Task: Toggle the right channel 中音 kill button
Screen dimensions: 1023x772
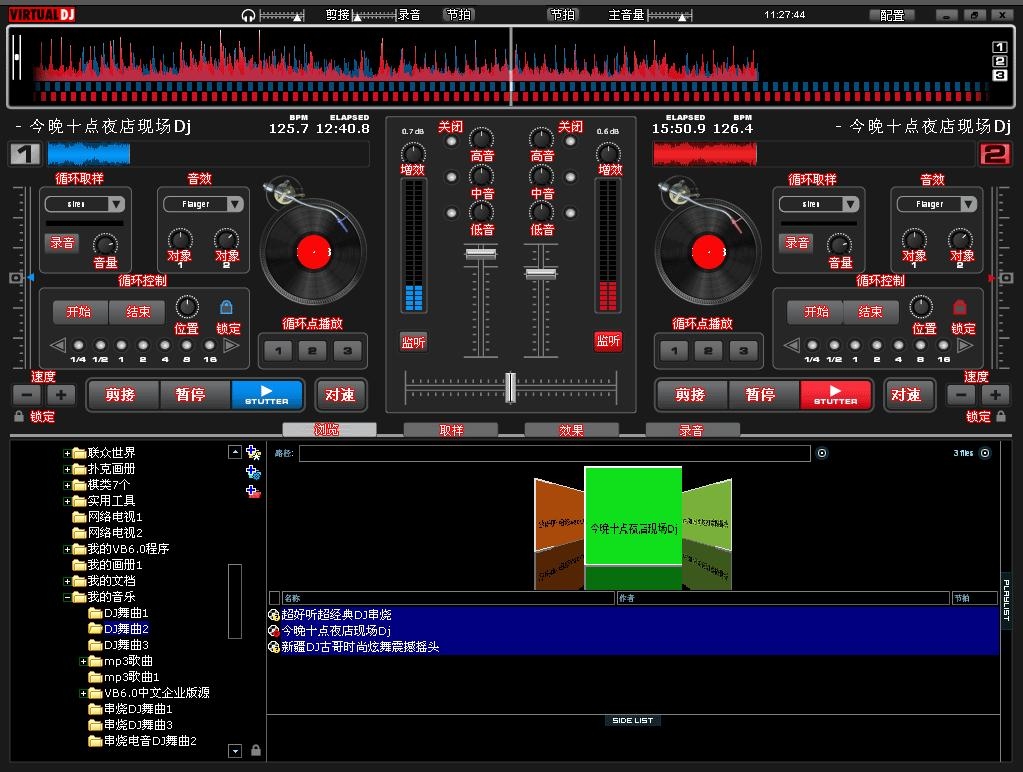Action: pos(570,177)
